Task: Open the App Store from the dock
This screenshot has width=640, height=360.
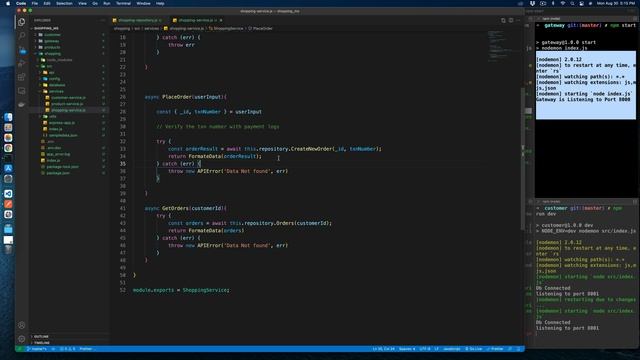Action: click(x=8, y=168)
